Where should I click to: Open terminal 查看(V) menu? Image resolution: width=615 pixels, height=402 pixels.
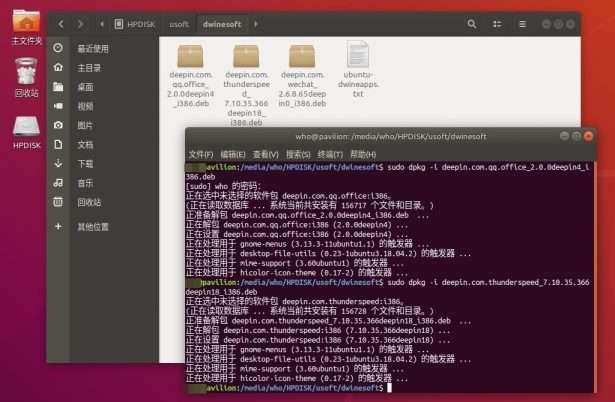click(266, 155)
